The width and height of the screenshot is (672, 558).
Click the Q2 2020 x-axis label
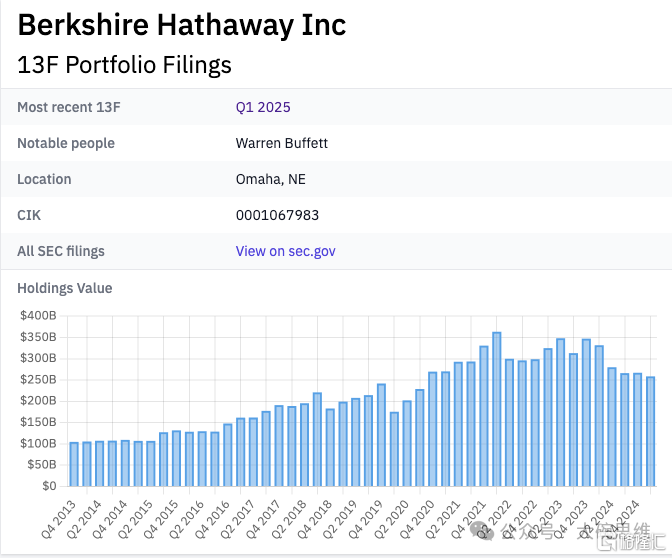pos(392,519)
